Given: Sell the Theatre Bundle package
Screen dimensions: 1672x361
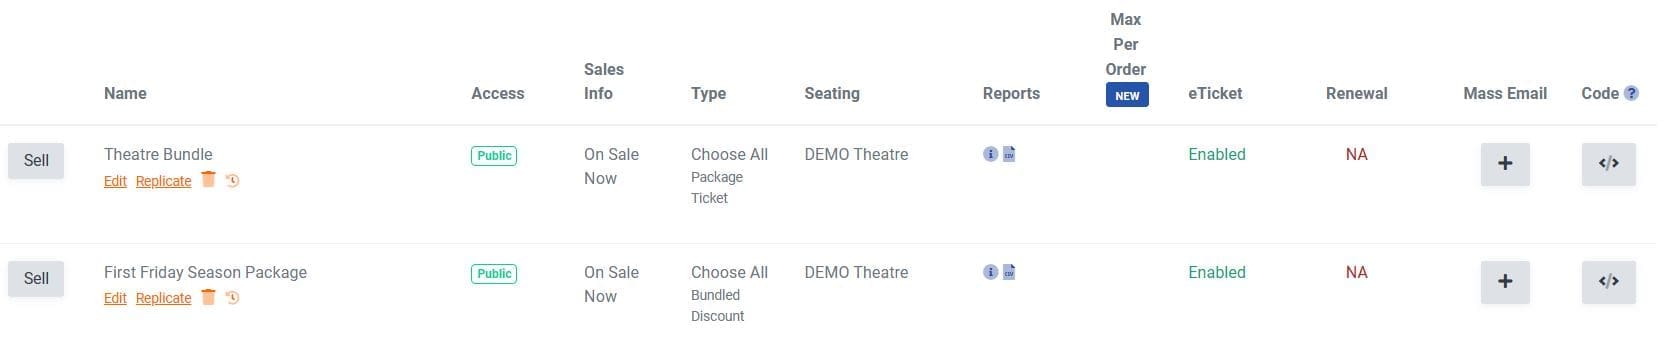Looking at the screenshot, I should point(36,161).
